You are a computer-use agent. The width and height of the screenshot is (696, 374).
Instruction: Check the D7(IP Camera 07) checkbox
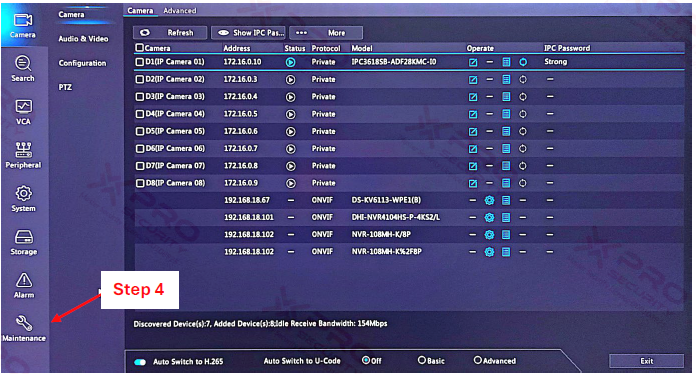tap(139, 166)
